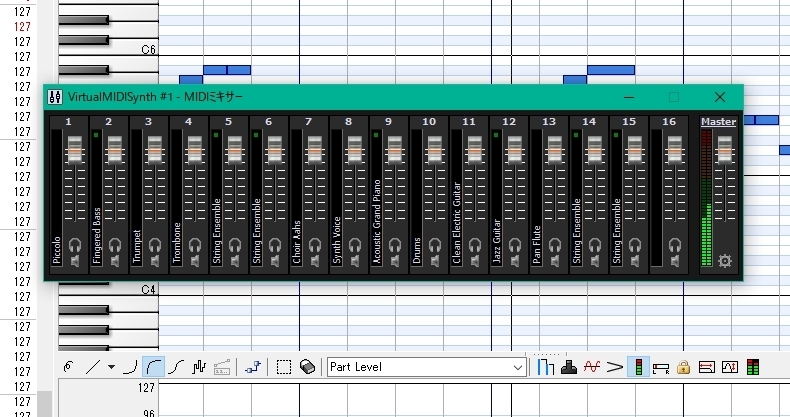Image resolution: width=790 pixels, height=417 pixels.
Task: Select the straight line tool
Action: click(92, 367)
